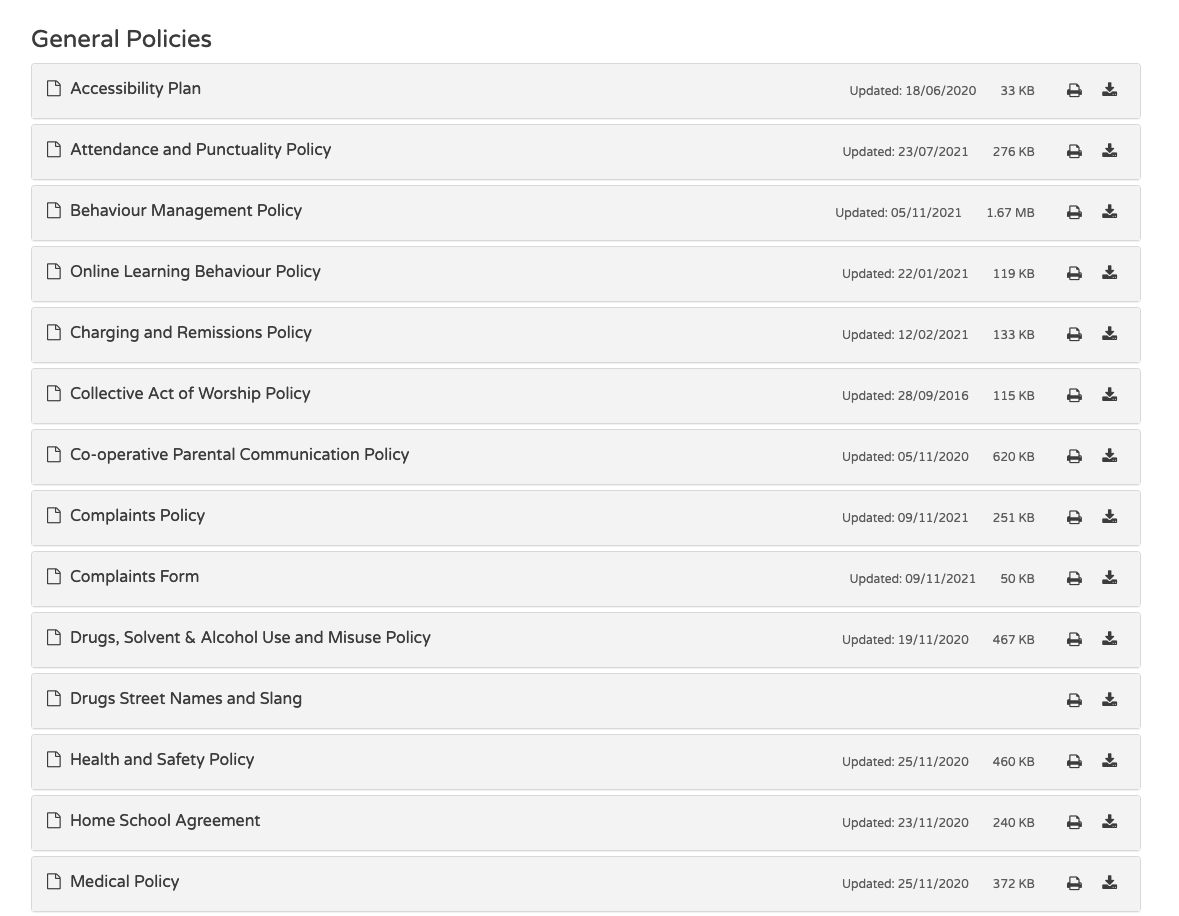Print the Accessibility Plan document
This screenshot has height=916, width=1179.
(1074, 90)
